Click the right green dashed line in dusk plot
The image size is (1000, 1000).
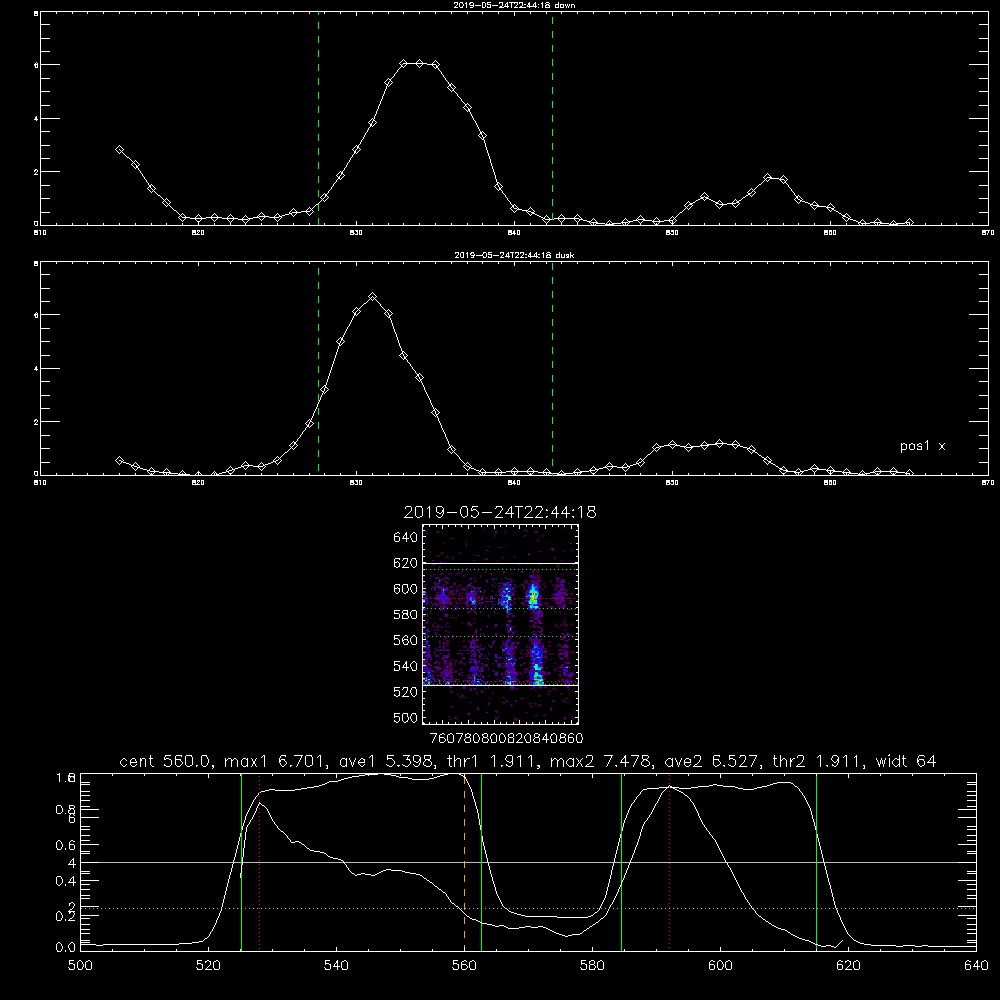(x=552, y=369)
